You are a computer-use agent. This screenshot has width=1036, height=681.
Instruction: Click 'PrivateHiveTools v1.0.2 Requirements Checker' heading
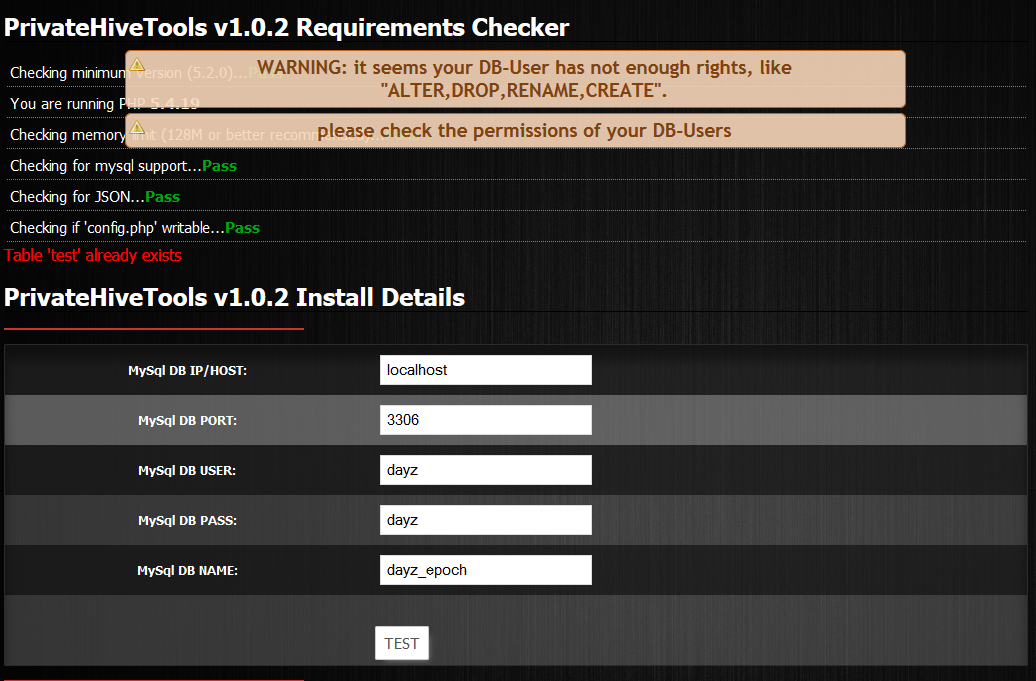coord(287,27)
